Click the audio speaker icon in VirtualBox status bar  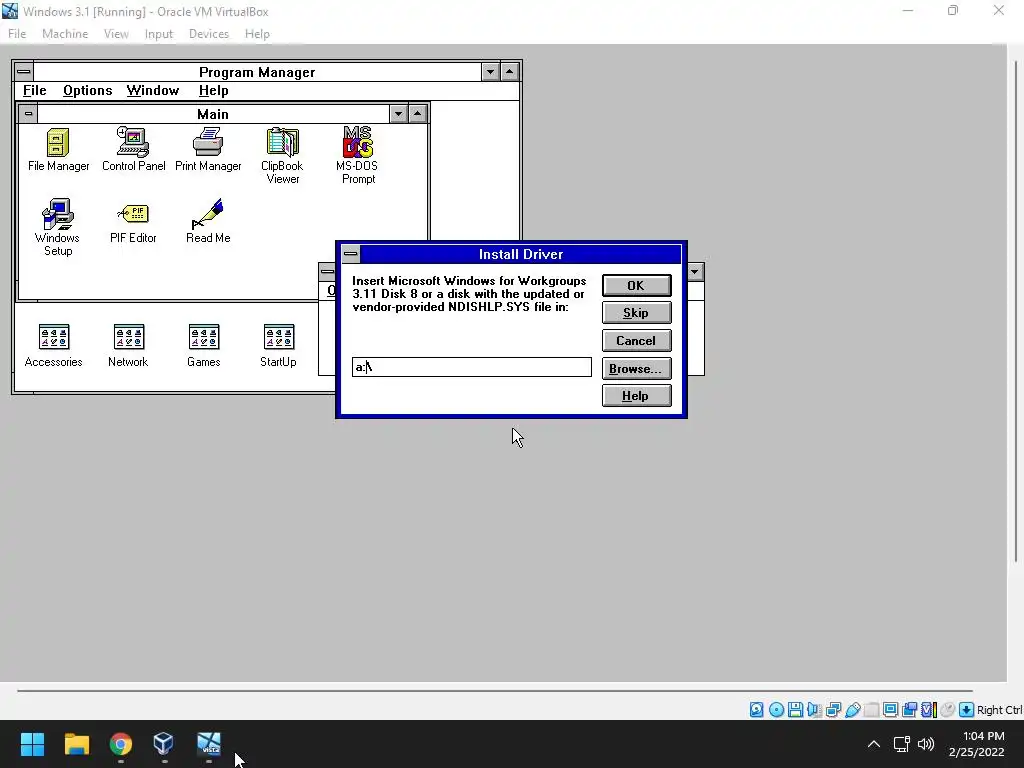(814, 710)
